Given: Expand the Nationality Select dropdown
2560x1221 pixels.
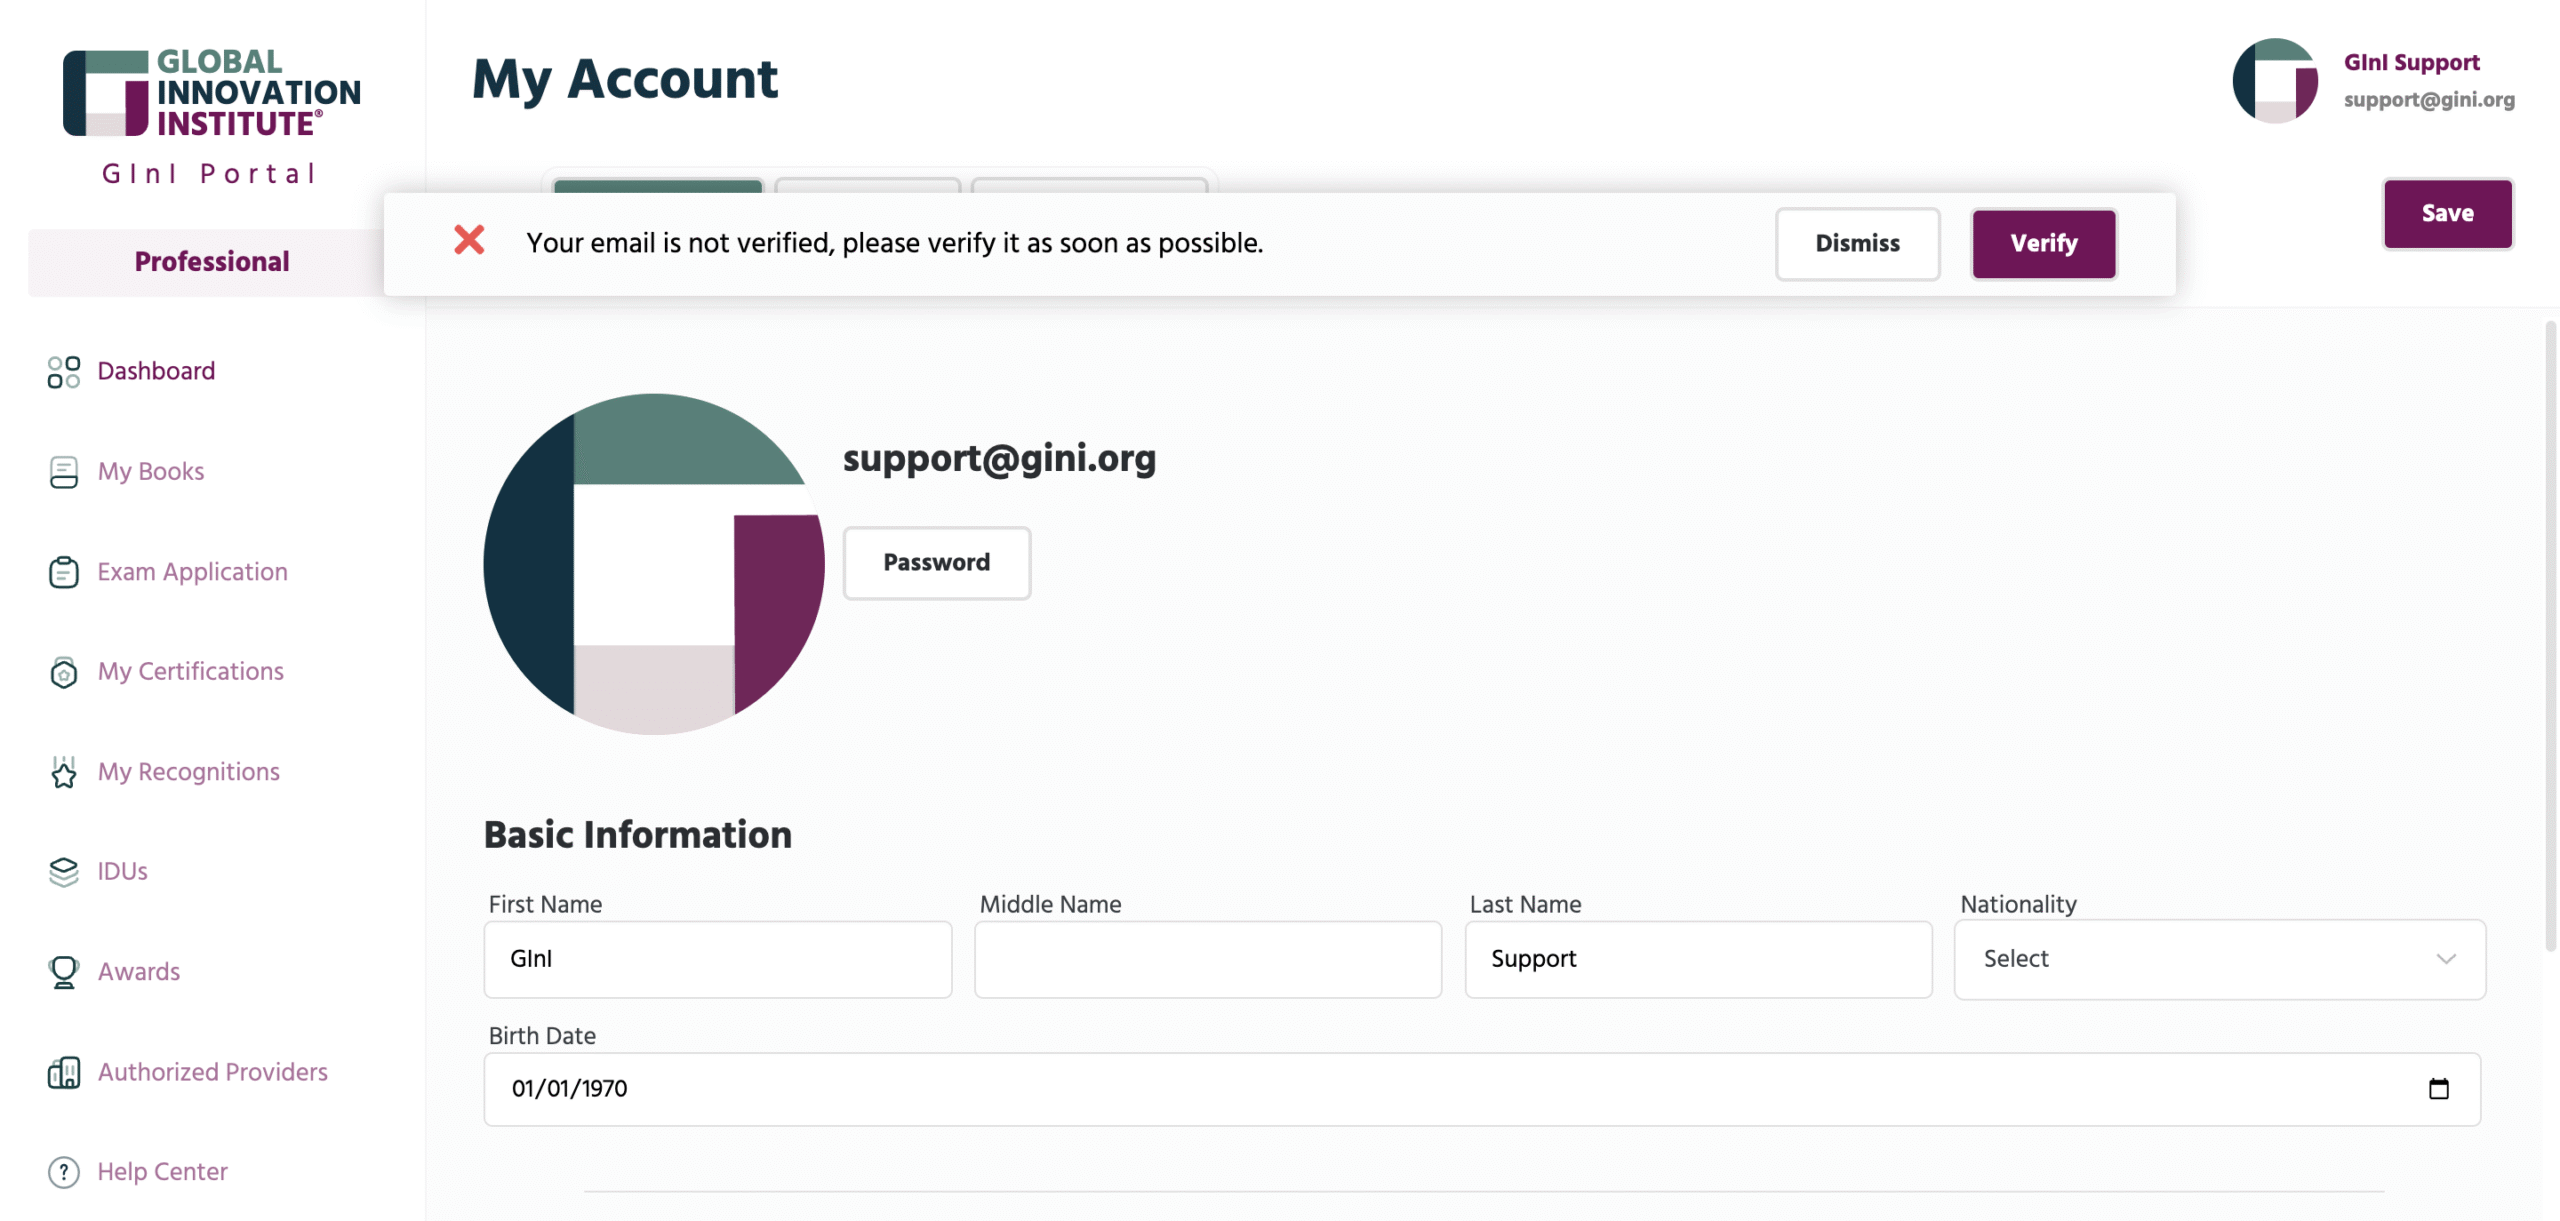Looking at the screenshot, I should coord(2219,959).
